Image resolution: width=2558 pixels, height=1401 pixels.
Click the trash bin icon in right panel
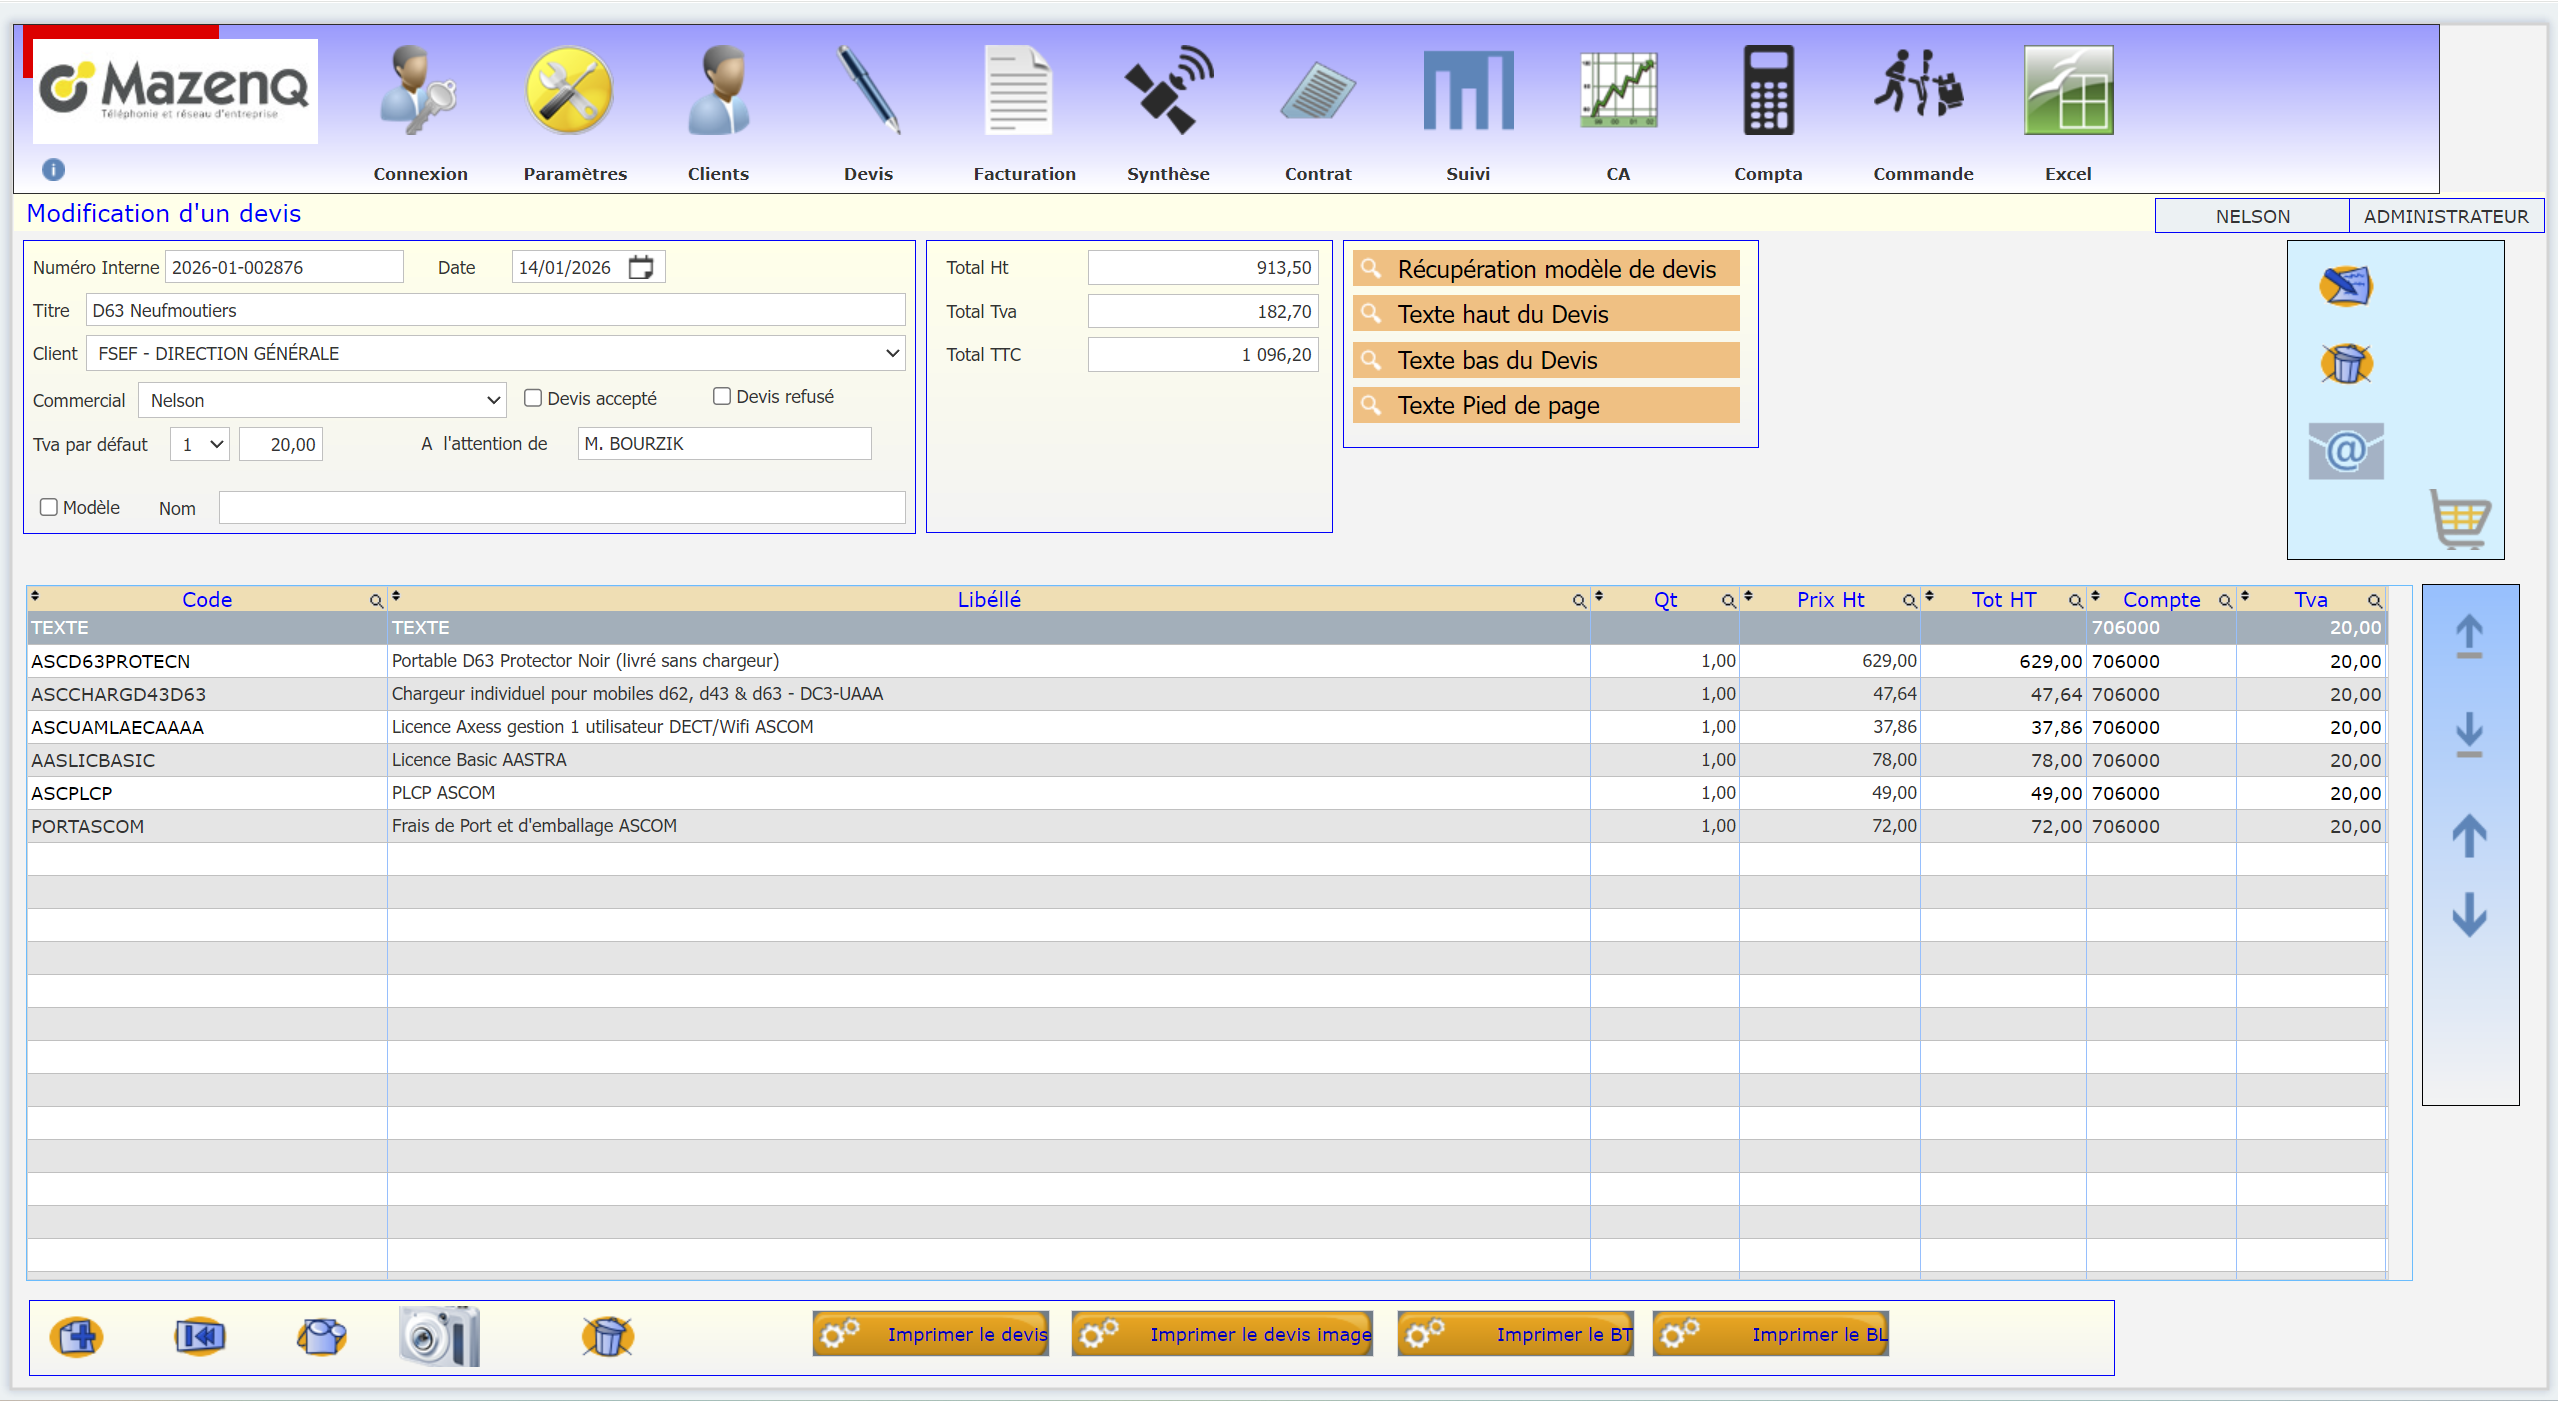(x=2346, y=364)
